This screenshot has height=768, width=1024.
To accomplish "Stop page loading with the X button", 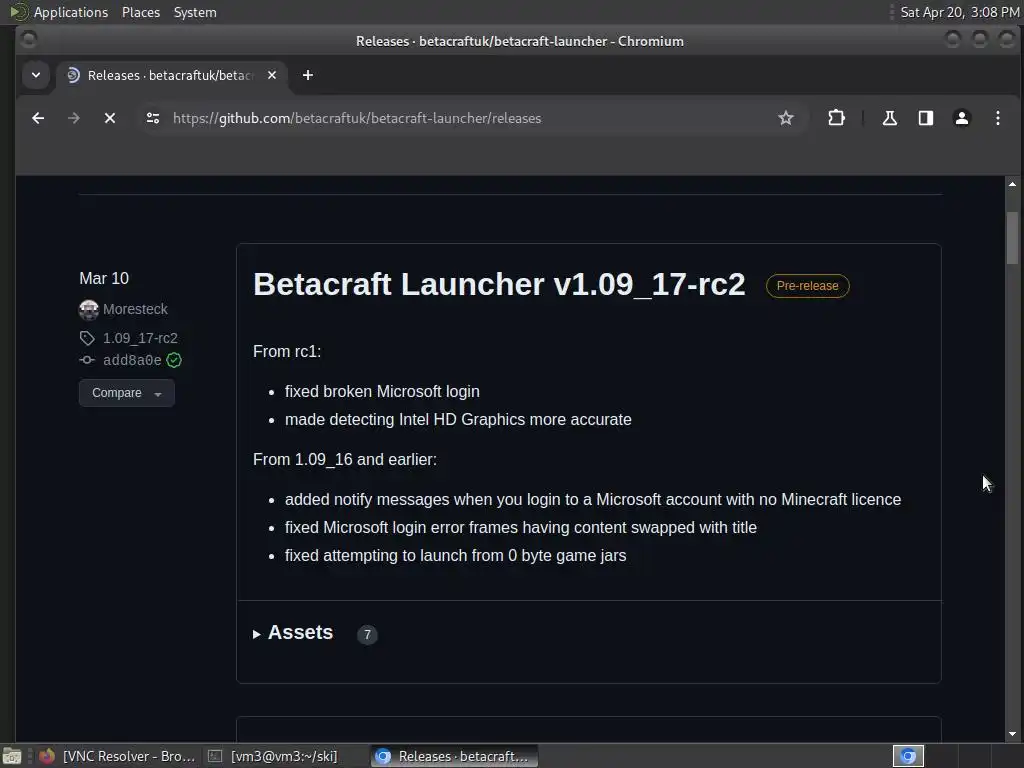I will [x=110, y=118].
